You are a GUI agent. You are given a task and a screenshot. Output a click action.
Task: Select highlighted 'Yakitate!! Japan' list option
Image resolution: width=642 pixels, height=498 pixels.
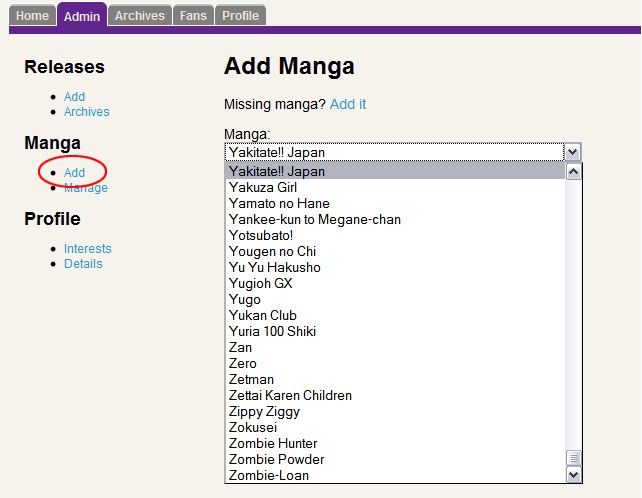click(x=395, y=171)
